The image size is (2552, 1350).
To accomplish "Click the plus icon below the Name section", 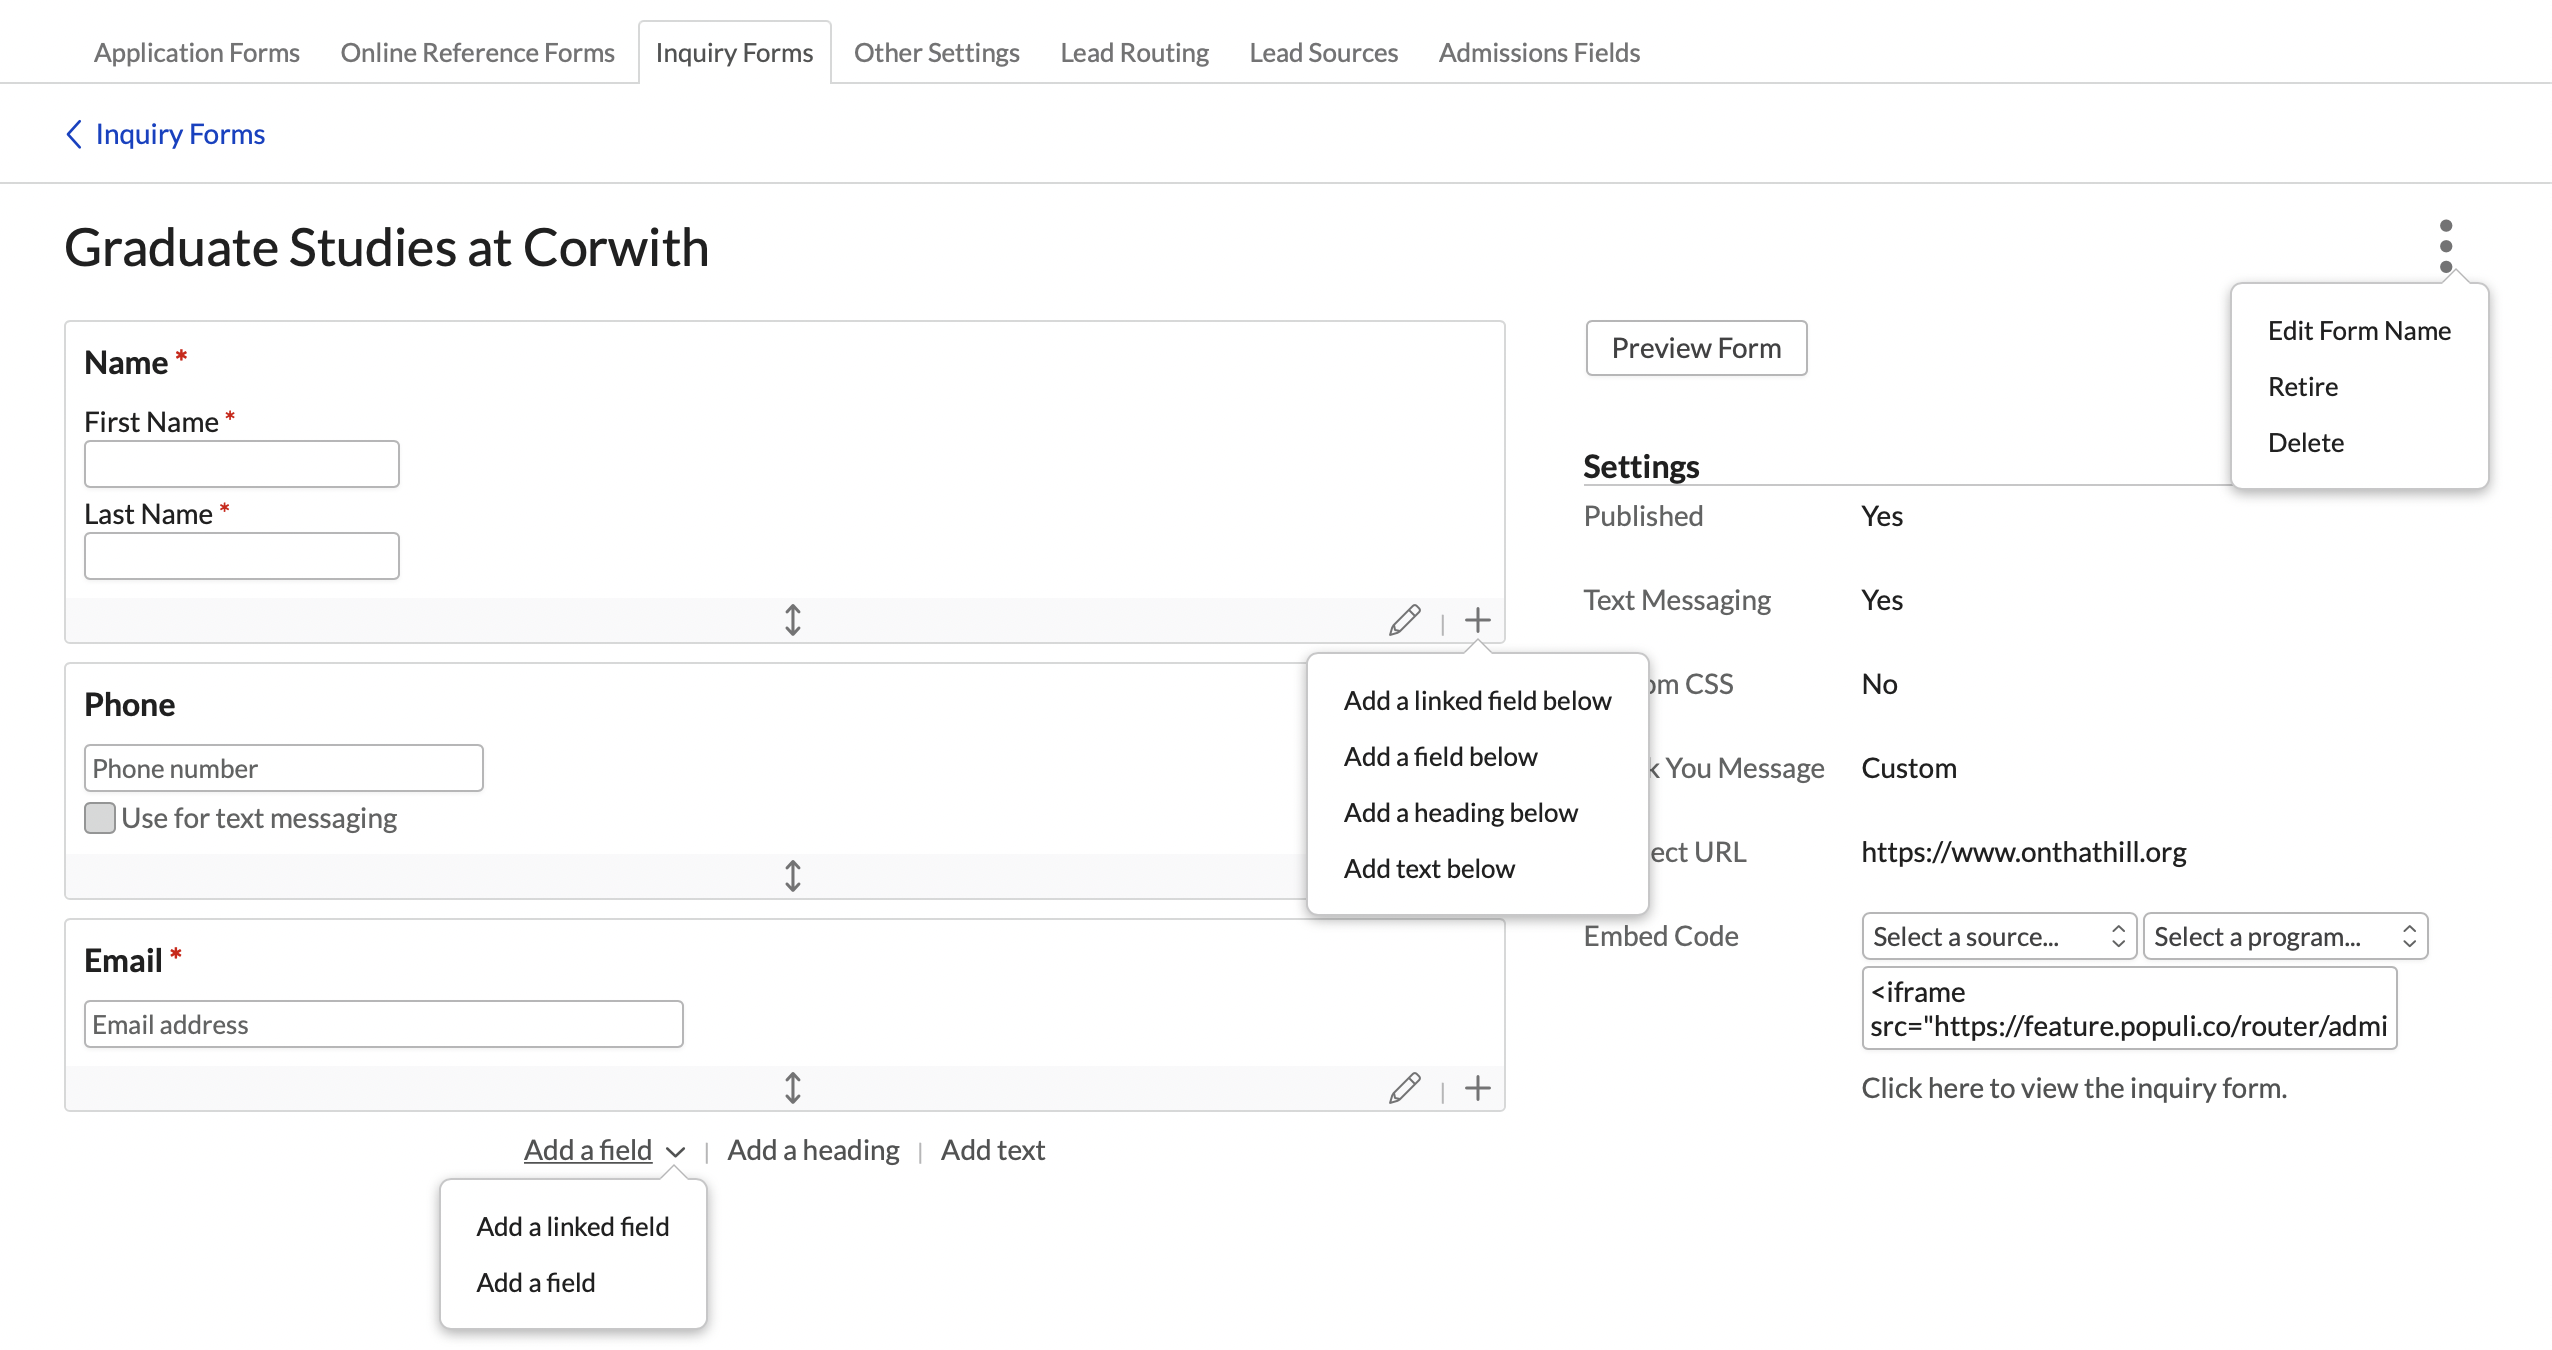I will click(1477, 620).
